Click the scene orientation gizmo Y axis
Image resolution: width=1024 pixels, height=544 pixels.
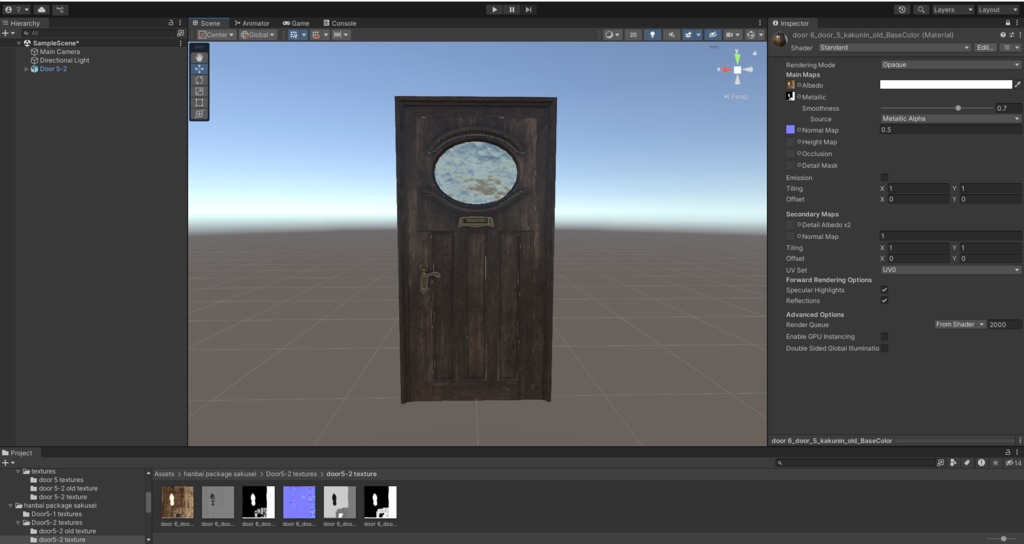(x=737, y=56)
